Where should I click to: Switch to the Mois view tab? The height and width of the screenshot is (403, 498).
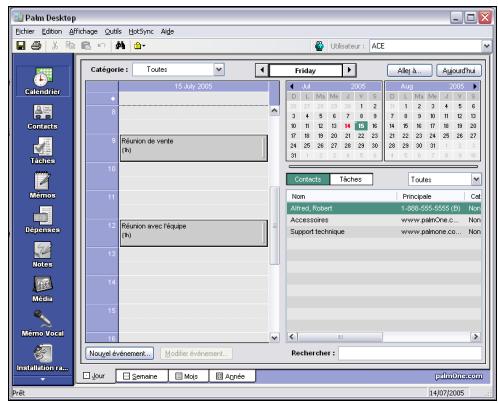pyautogui.click(x=188, y=376)
